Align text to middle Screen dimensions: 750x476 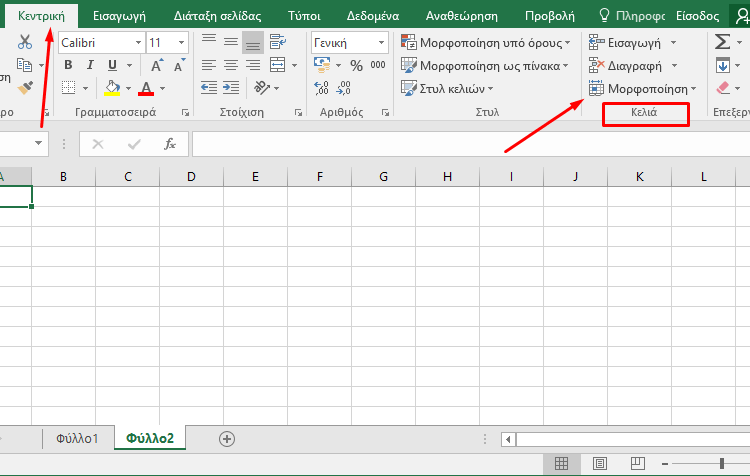[231, 42]
